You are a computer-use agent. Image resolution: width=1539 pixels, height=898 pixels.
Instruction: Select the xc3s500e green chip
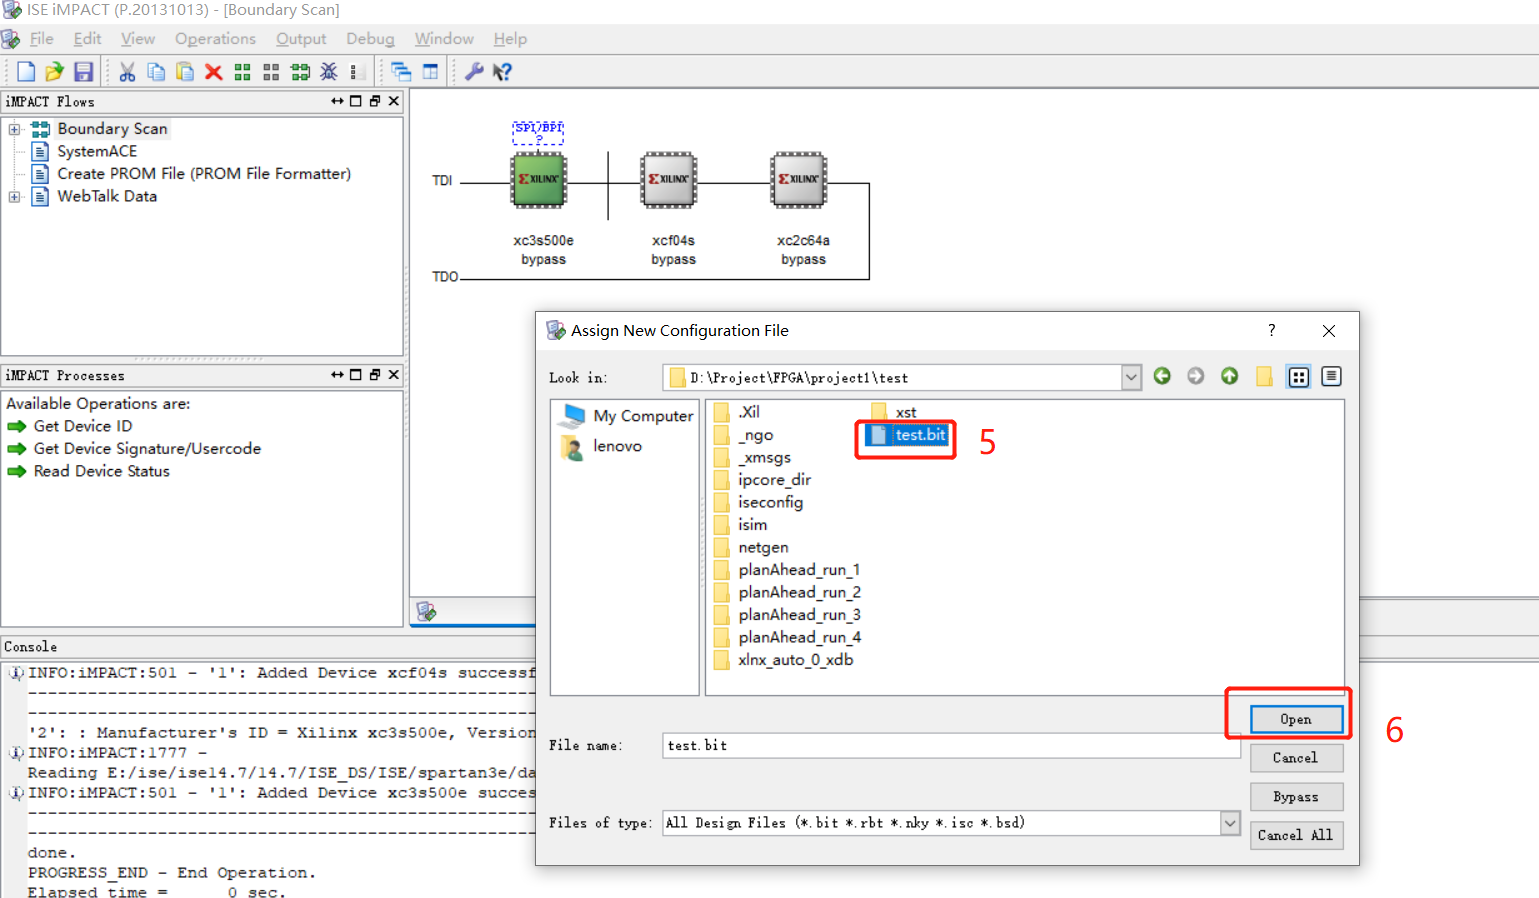(x=539, y=180)
